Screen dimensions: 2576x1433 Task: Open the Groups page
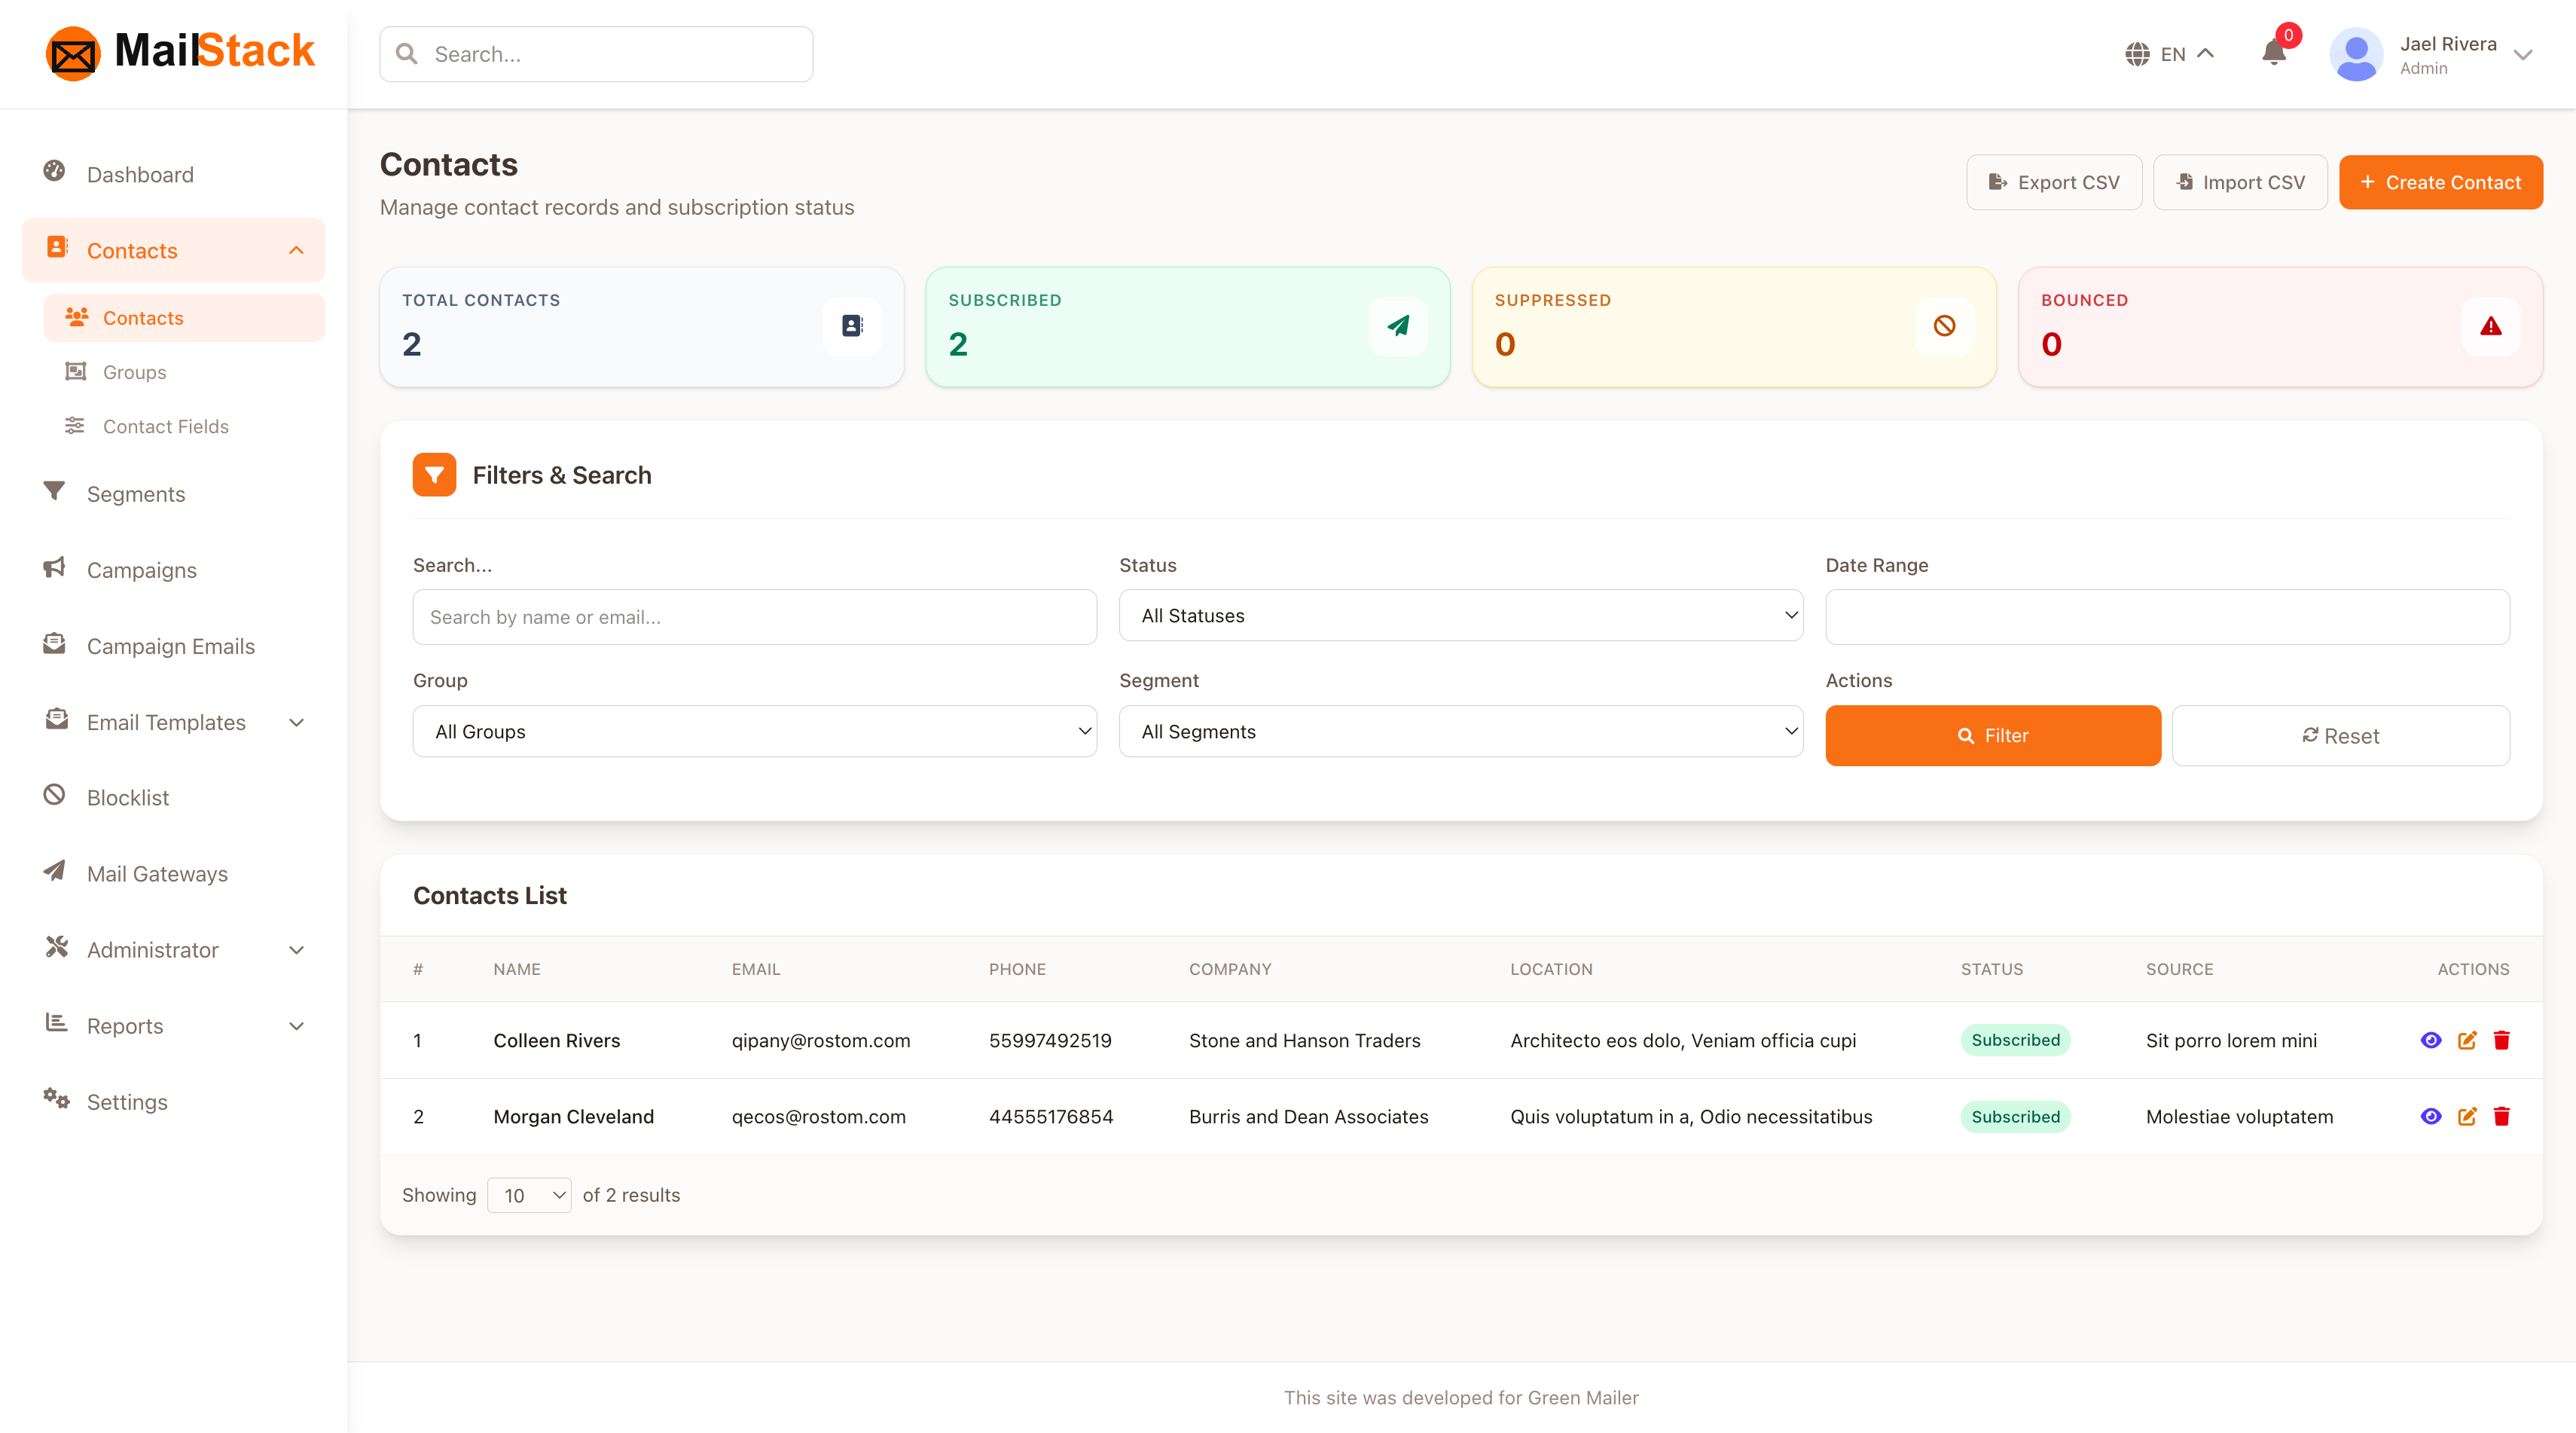184,372
